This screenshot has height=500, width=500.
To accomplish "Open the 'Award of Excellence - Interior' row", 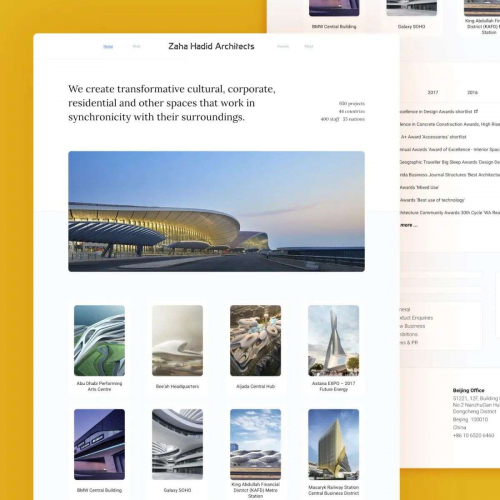I will 450,149.
